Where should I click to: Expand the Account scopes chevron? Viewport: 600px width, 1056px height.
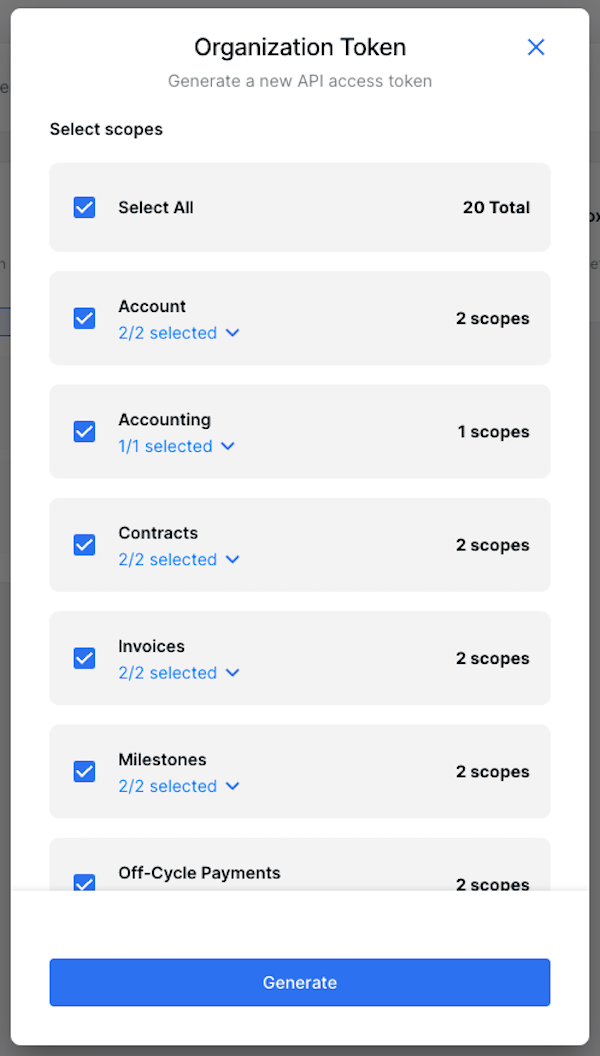(233, 333)
